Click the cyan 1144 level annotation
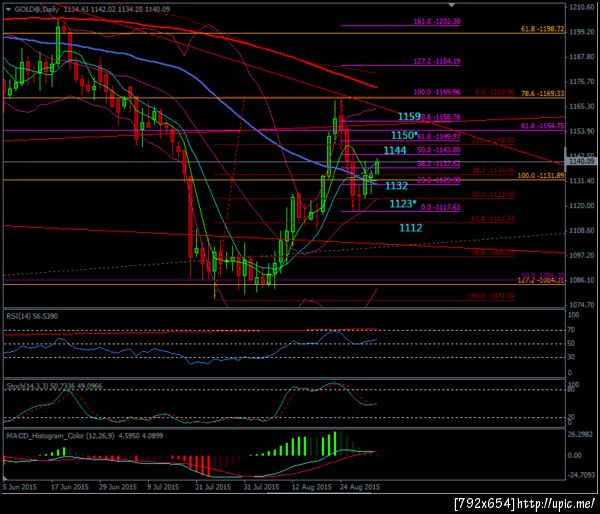600x514 pixels. click(x=395, y=150)
